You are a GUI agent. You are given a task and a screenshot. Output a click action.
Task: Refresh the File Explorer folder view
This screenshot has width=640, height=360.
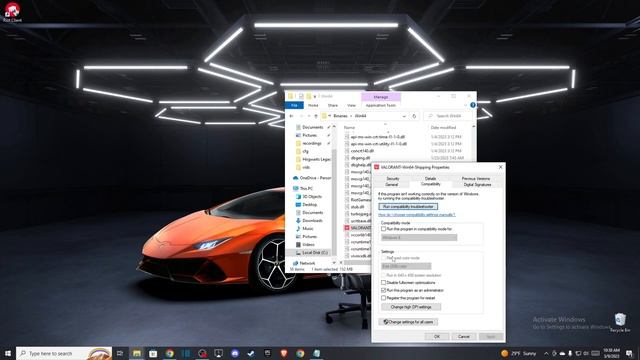point(414,116)
